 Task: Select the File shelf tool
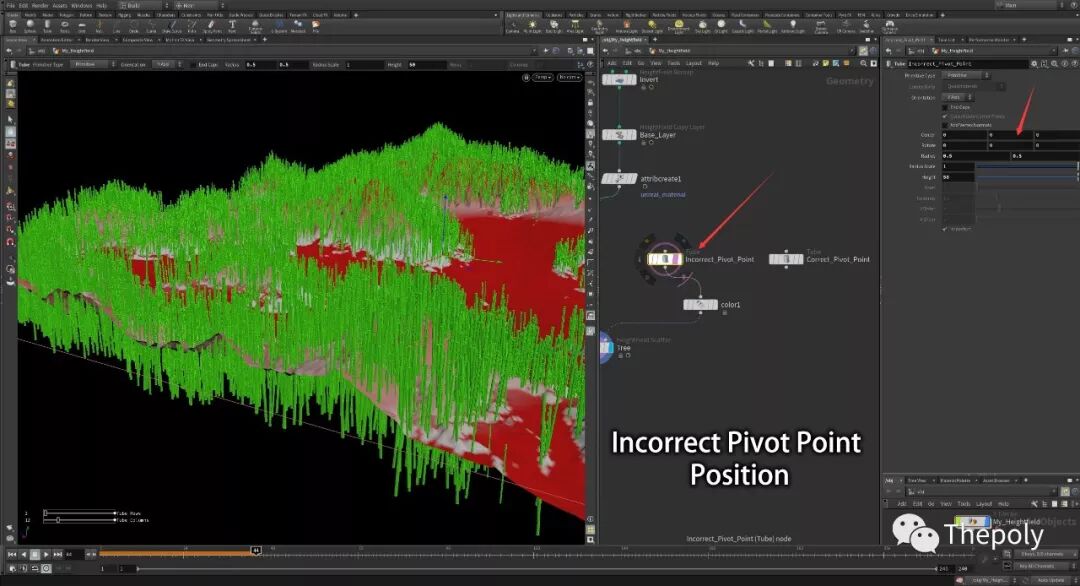point(315,26)
